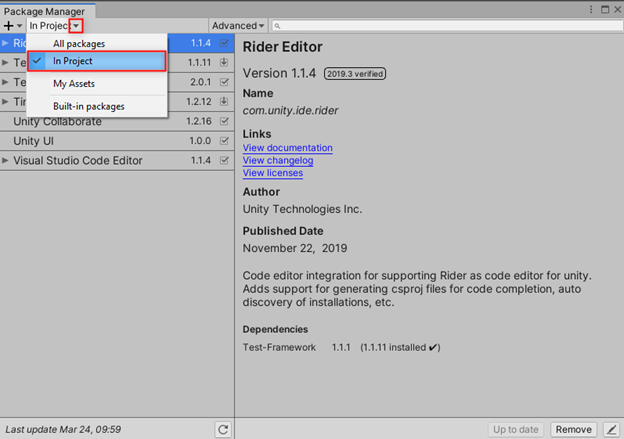Image resolution: width=624 pixels, height=439 pixels.
Task: Click the Version 1.1.4 label in details
Action: point(279,73)
